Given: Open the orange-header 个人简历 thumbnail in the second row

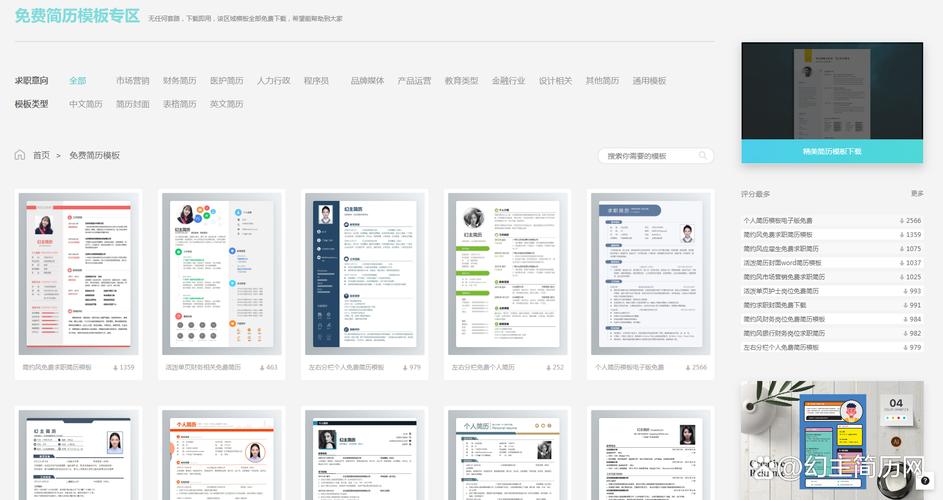Looking at the screenshot, I should click(221, 455).
